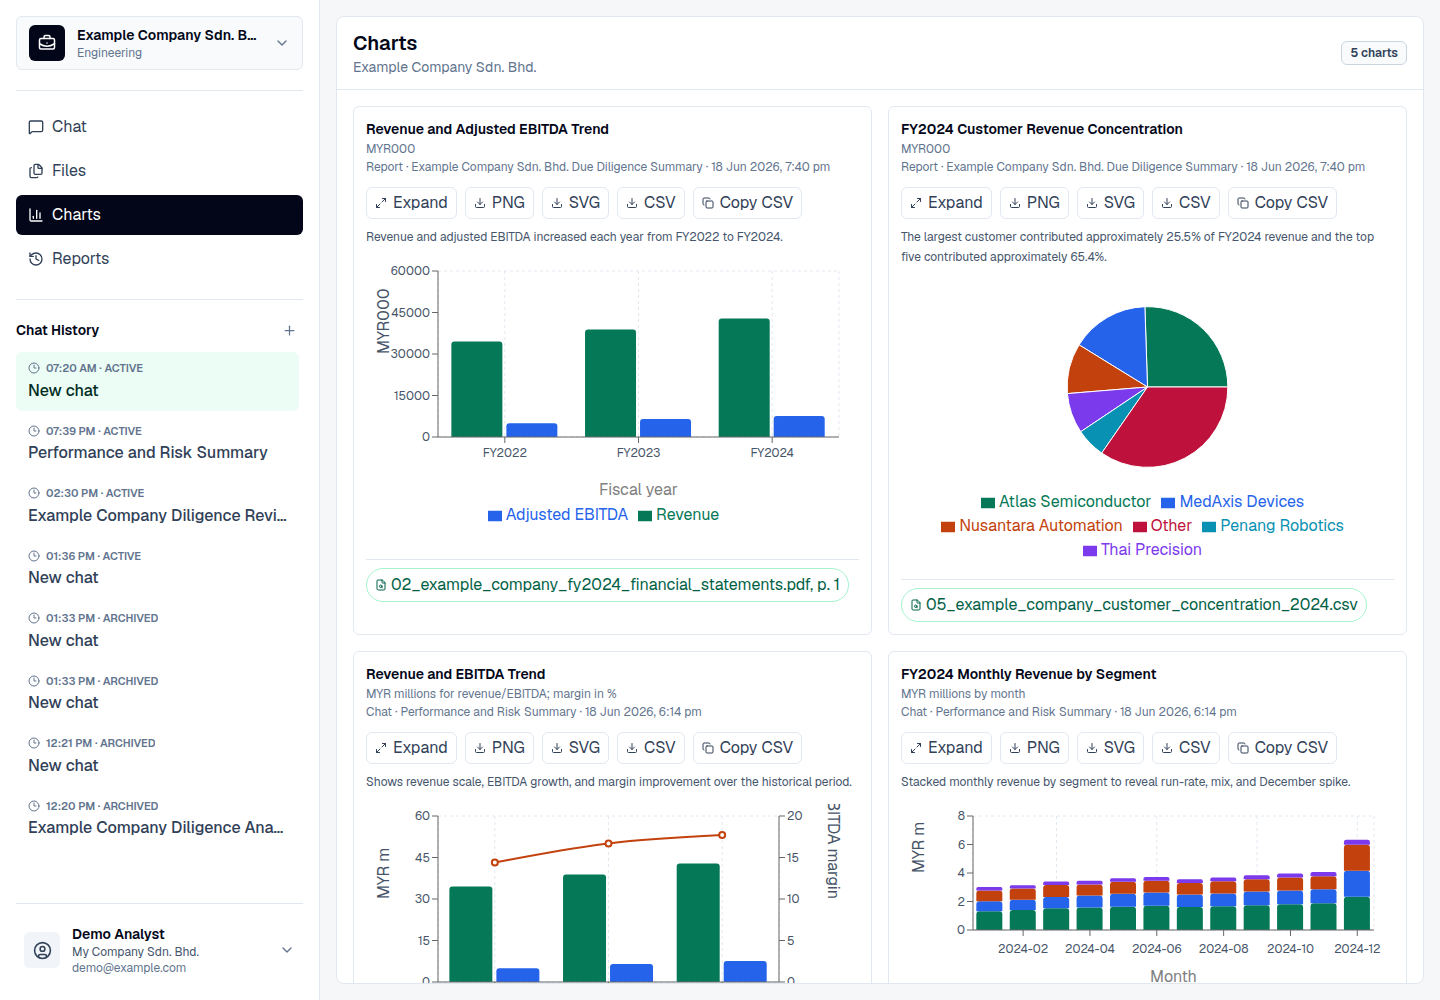1440x1000 pixels.
Task: Open the 12:21 PM archived New chat
Action: pyautogui.click(x=157, y=756)
